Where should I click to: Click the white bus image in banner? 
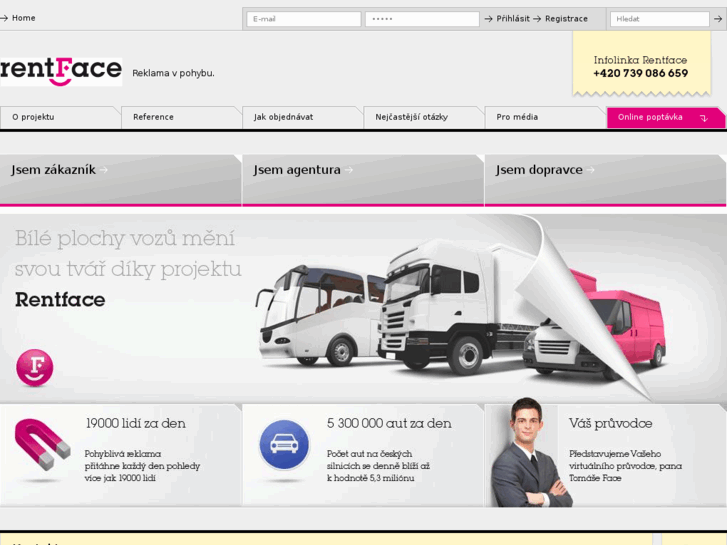point(320,315)
